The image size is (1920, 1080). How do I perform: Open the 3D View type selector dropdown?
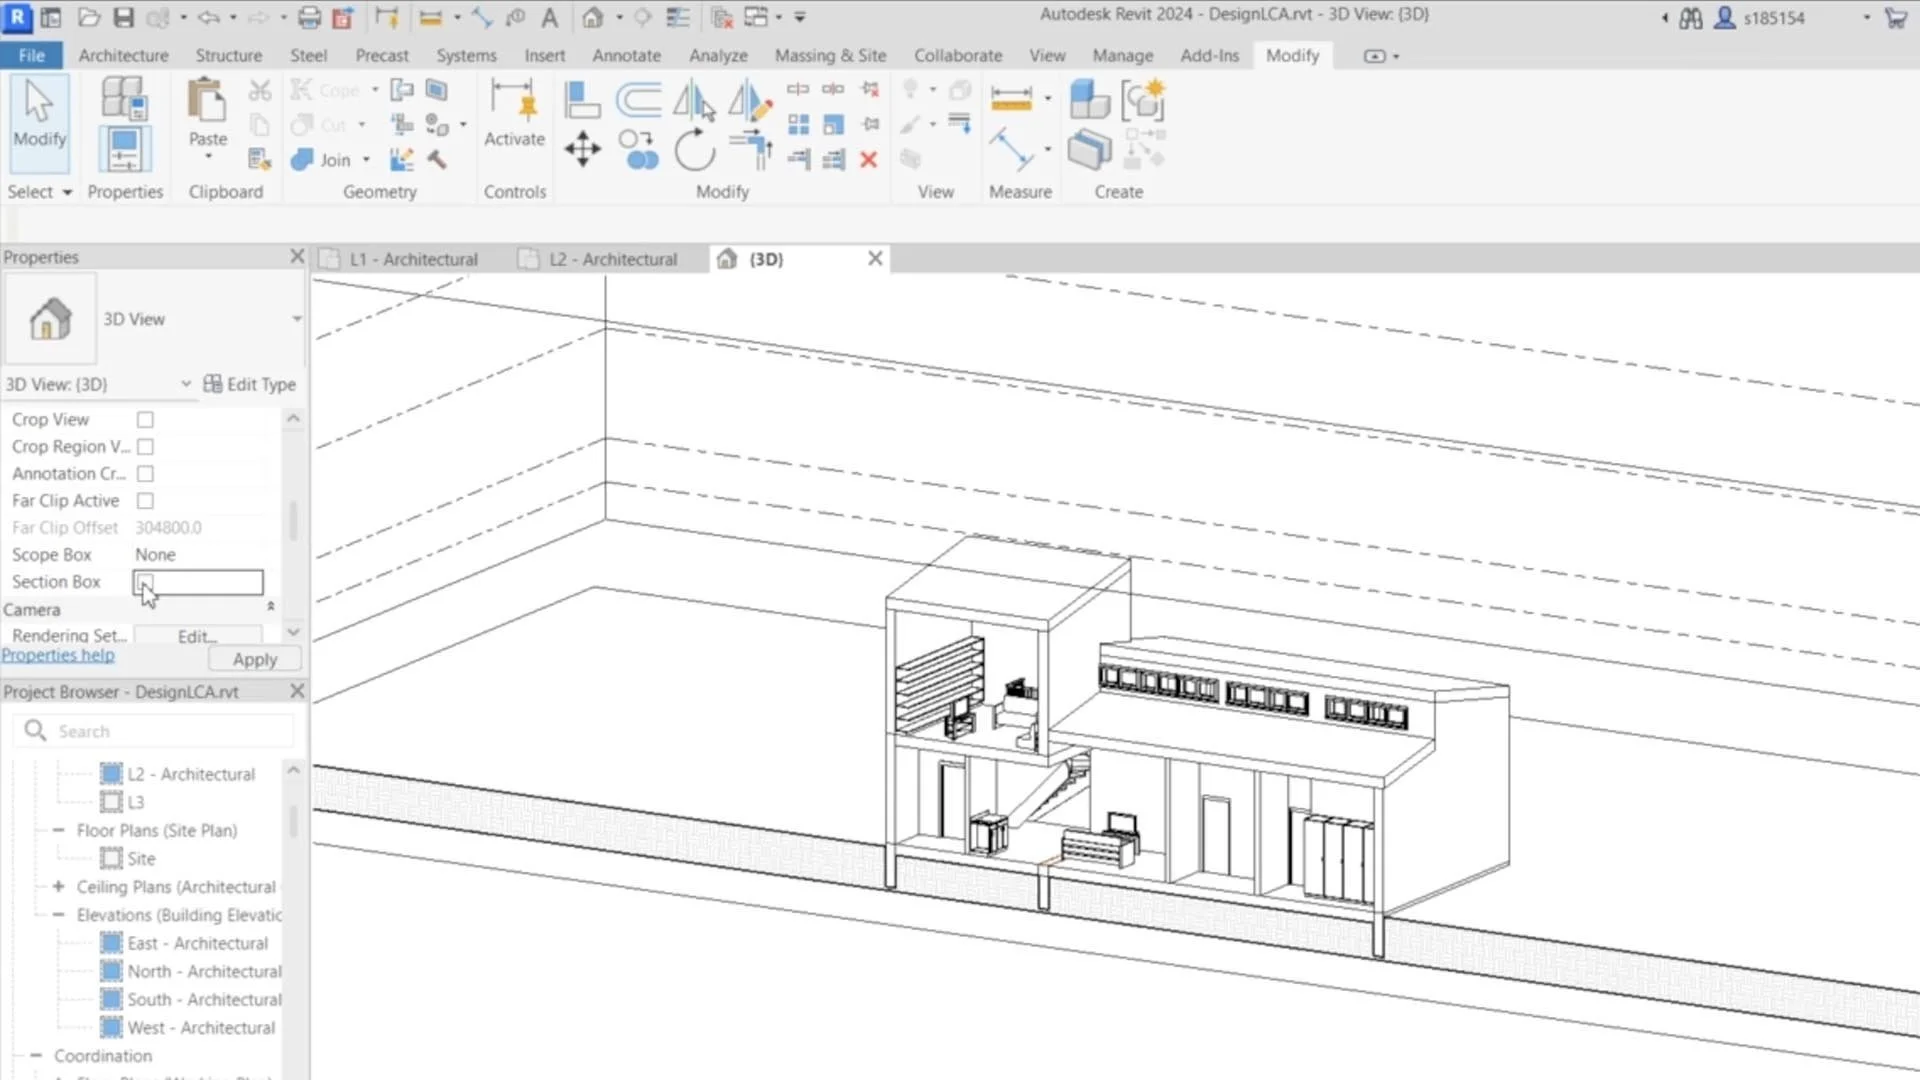(296, 319)
